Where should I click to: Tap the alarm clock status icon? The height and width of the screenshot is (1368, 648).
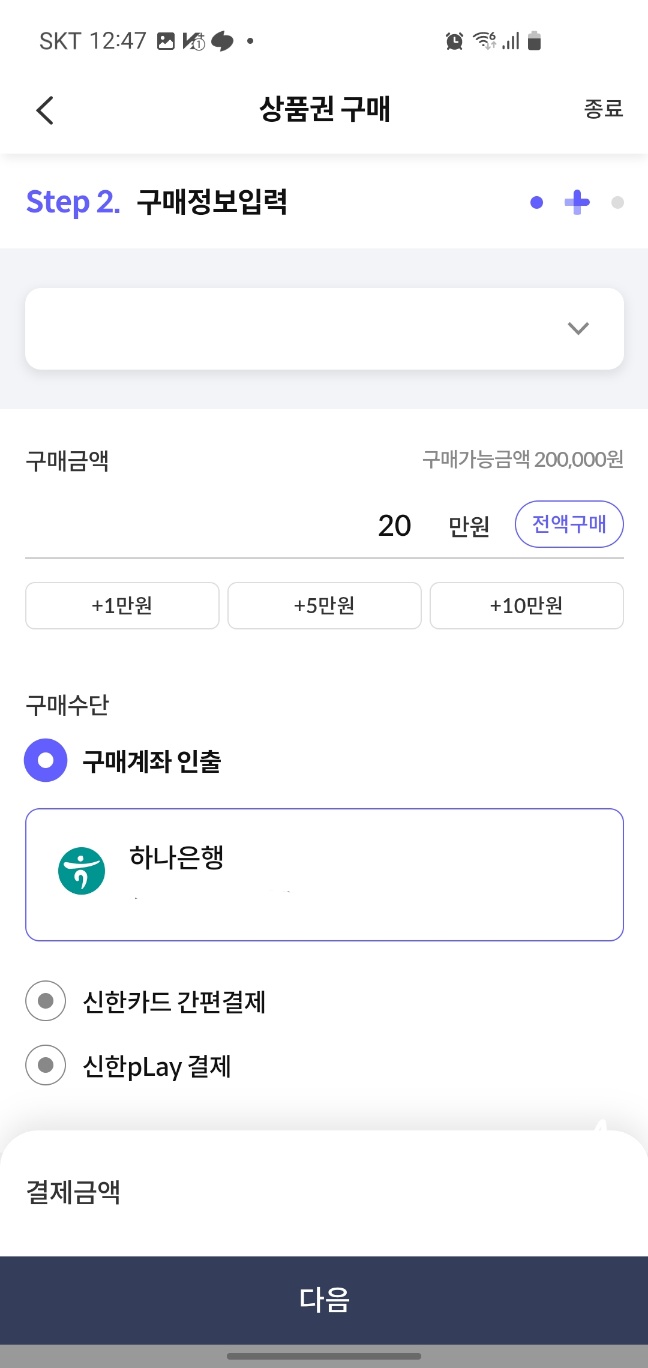455,41
